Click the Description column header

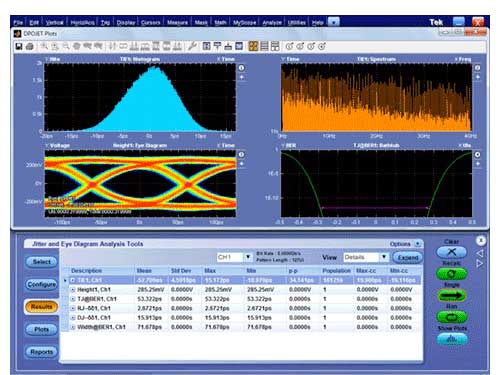(87, 271)
